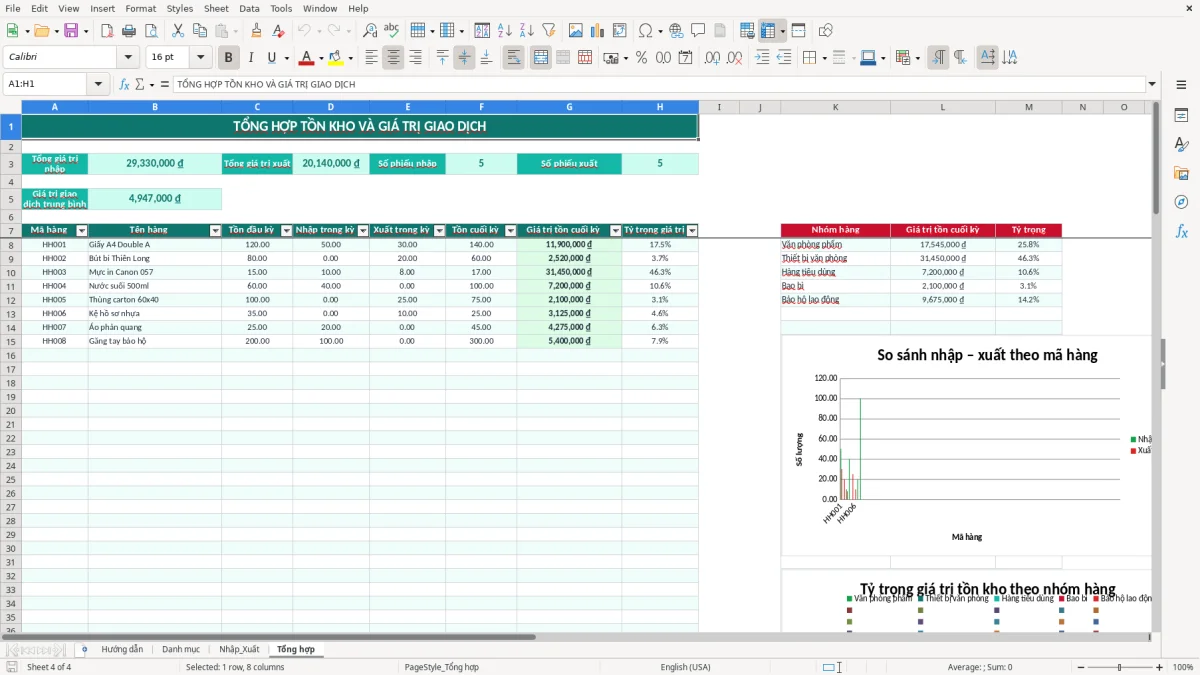Click the Print icon
The height and width of the screenshot is (675, 1200).
pyautogui.click(x=127, y=31)
